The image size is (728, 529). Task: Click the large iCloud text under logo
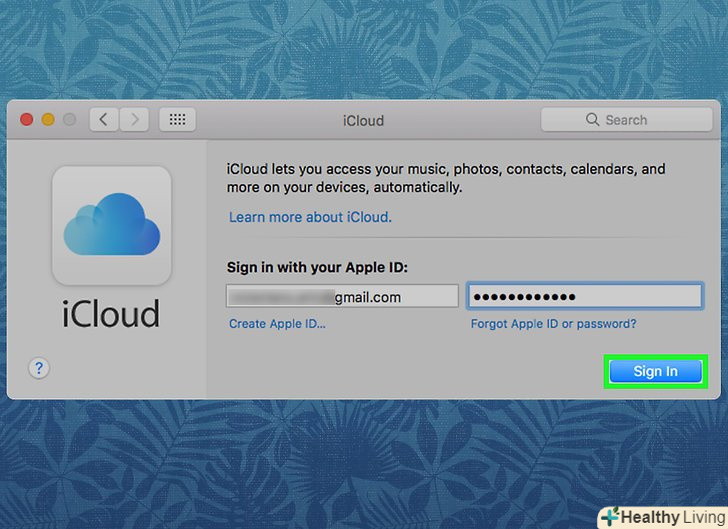pyautogui.click(x=111, y=313)
